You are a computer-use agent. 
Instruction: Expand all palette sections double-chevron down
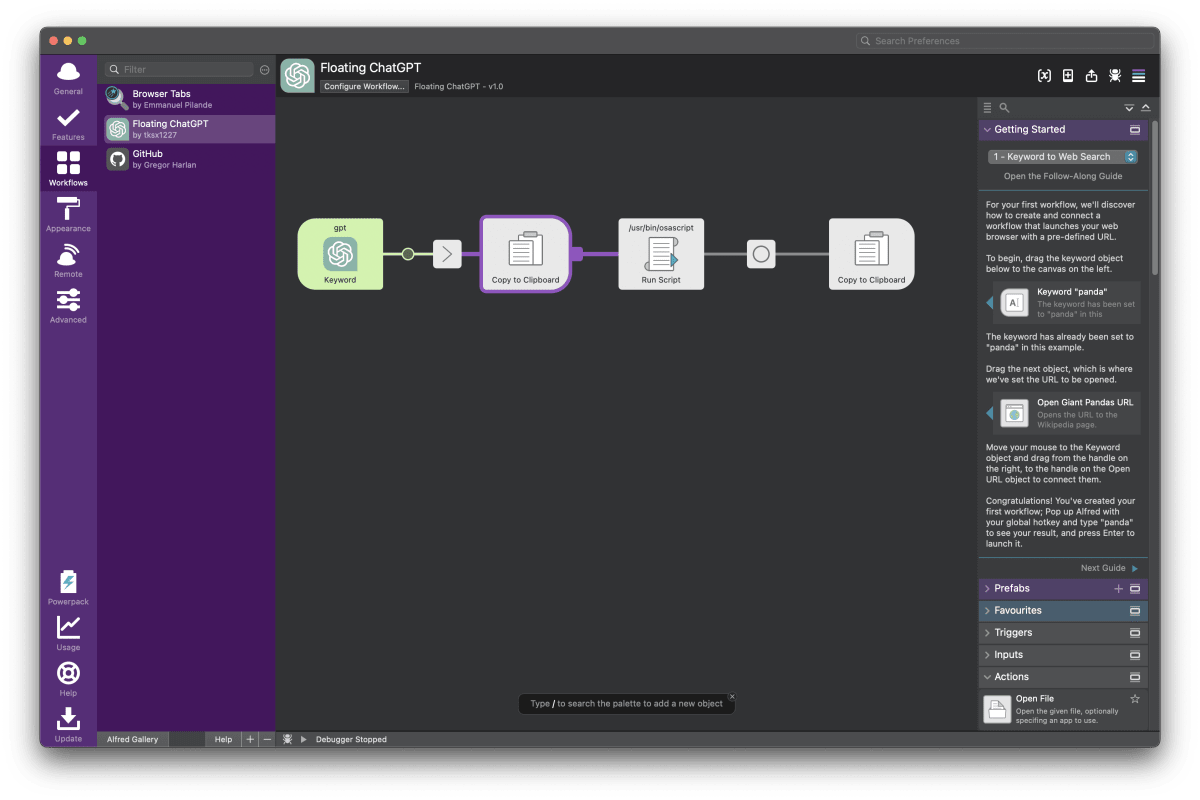point(1129,107)
